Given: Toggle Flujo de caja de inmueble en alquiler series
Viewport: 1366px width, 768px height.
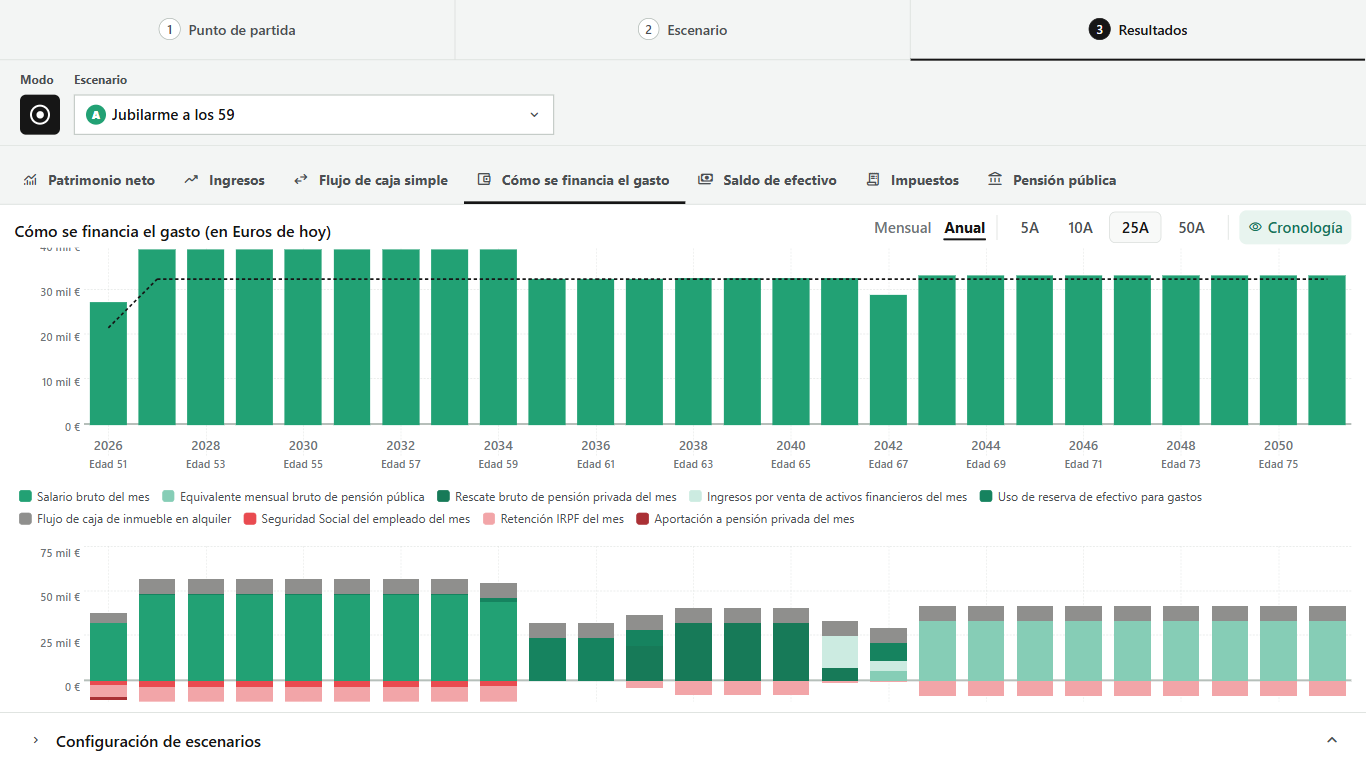Looking at the screenshot, I should coord(125,519).
